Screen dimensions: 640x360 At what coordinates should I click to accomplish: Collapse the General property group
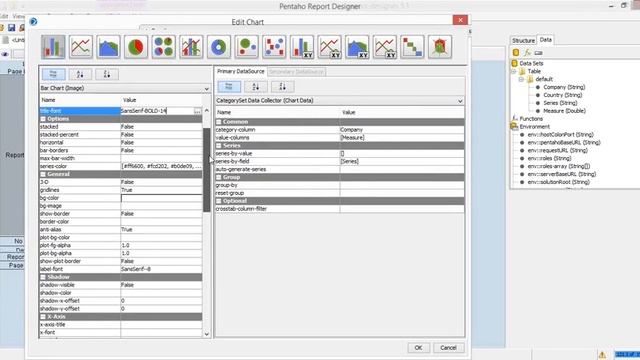(x=43, y=174)
